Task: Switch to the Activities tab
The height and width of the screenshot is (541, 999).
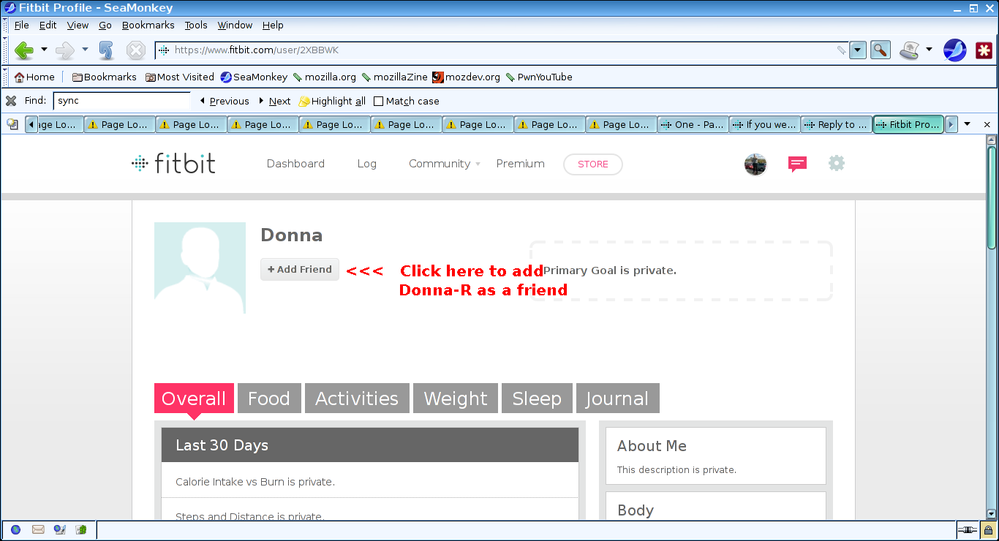Action: click(357, 398)
